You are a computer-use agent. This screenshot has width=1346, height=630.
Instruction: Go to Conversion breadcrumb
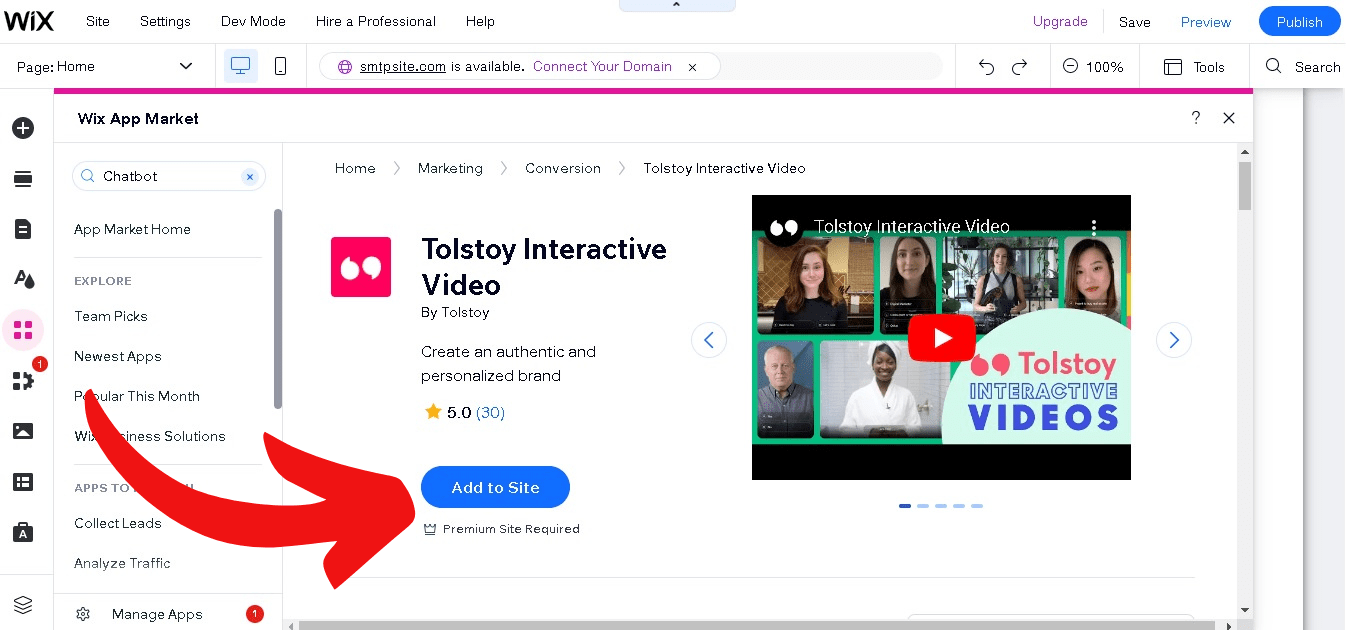click(563, 168)
